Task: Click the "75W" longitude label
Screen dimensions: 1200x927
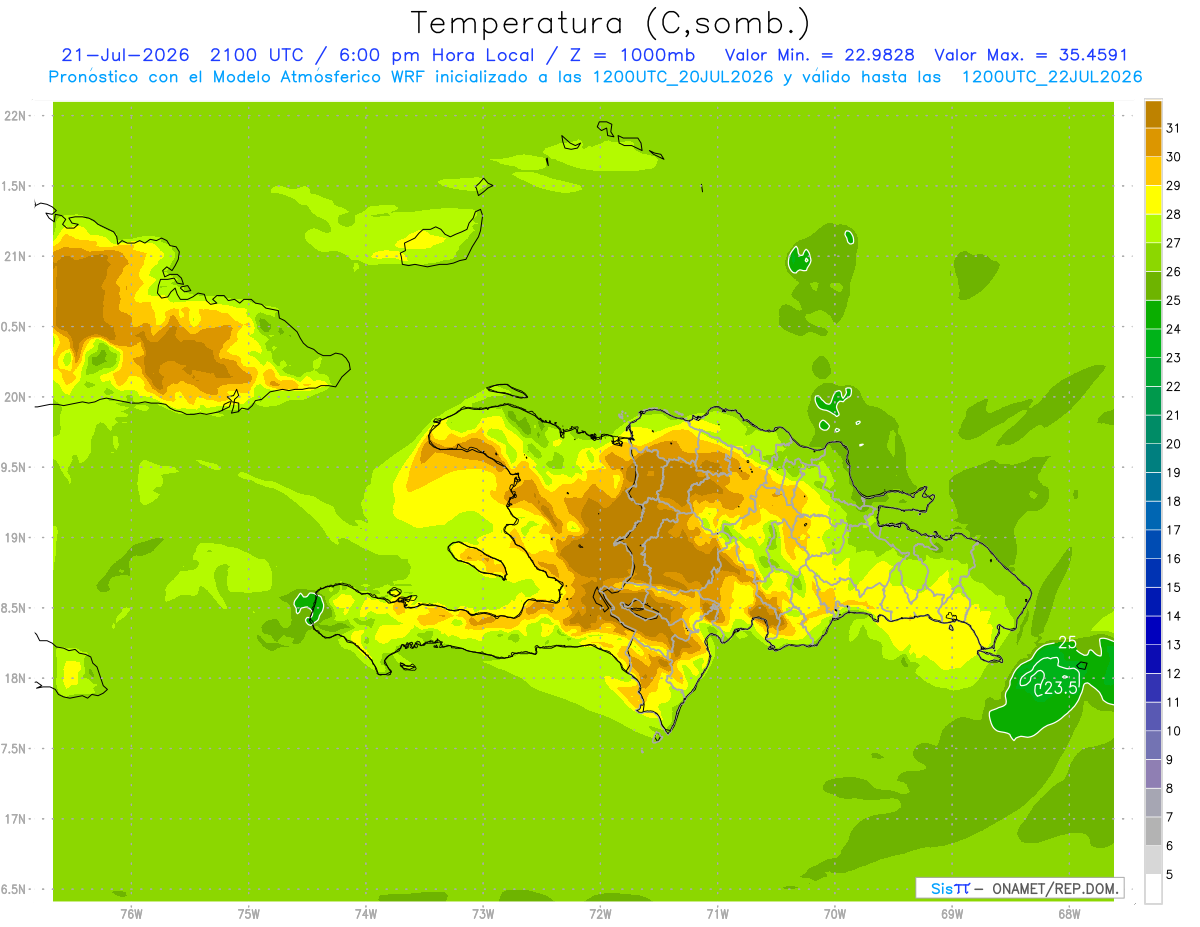Action: (249, 913)
